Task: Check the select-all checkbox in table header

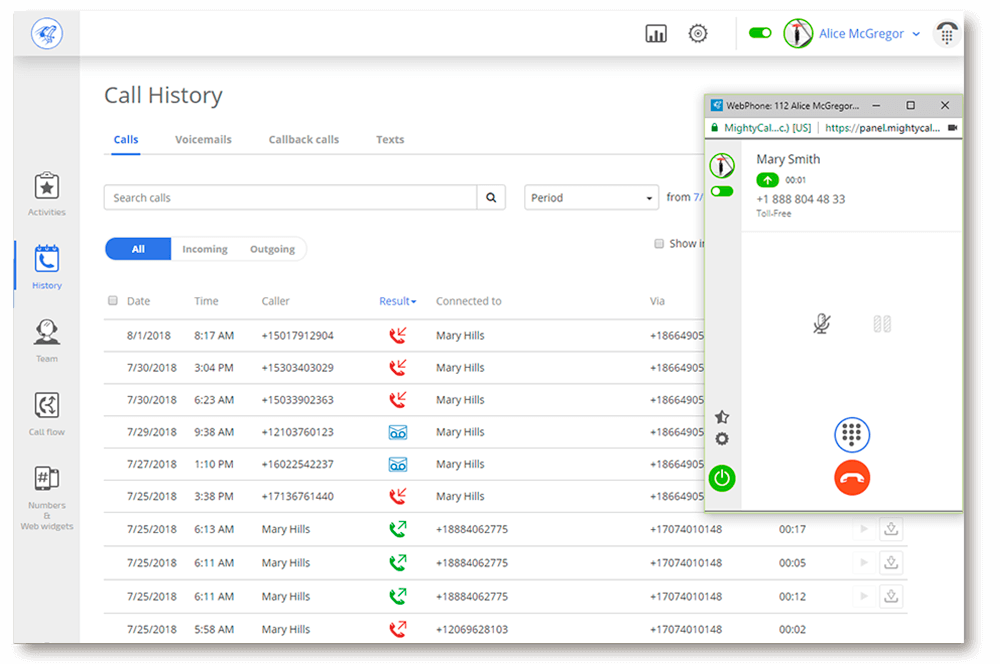Action: click(113, 300)
